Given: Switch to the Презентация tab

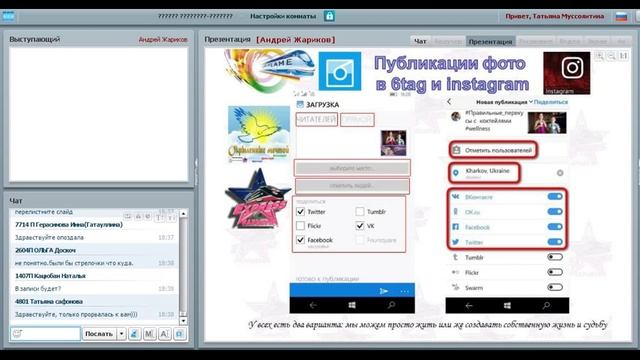Looking at the screenshot, I should (490, 41).
